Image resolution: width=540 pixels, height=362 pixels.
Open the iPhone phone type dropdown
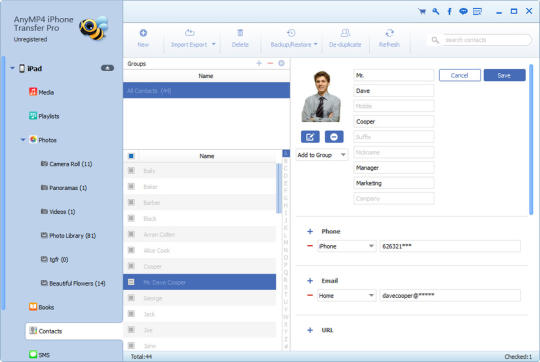click(346, 246)
